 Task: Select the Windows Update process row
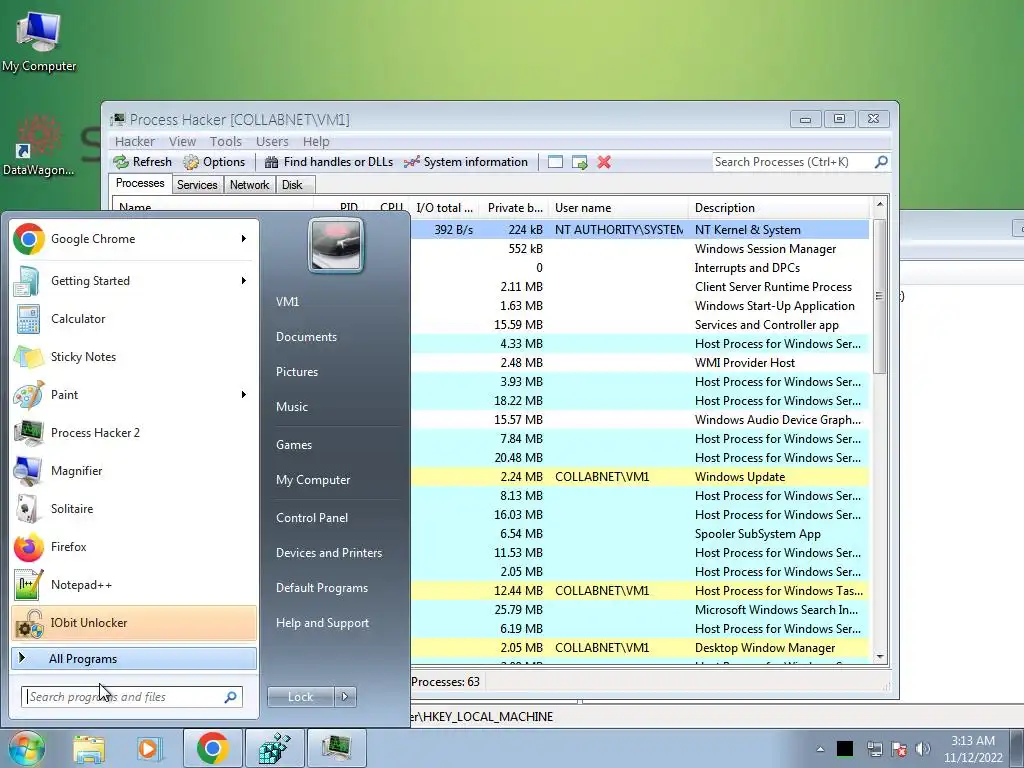point(640,477)
